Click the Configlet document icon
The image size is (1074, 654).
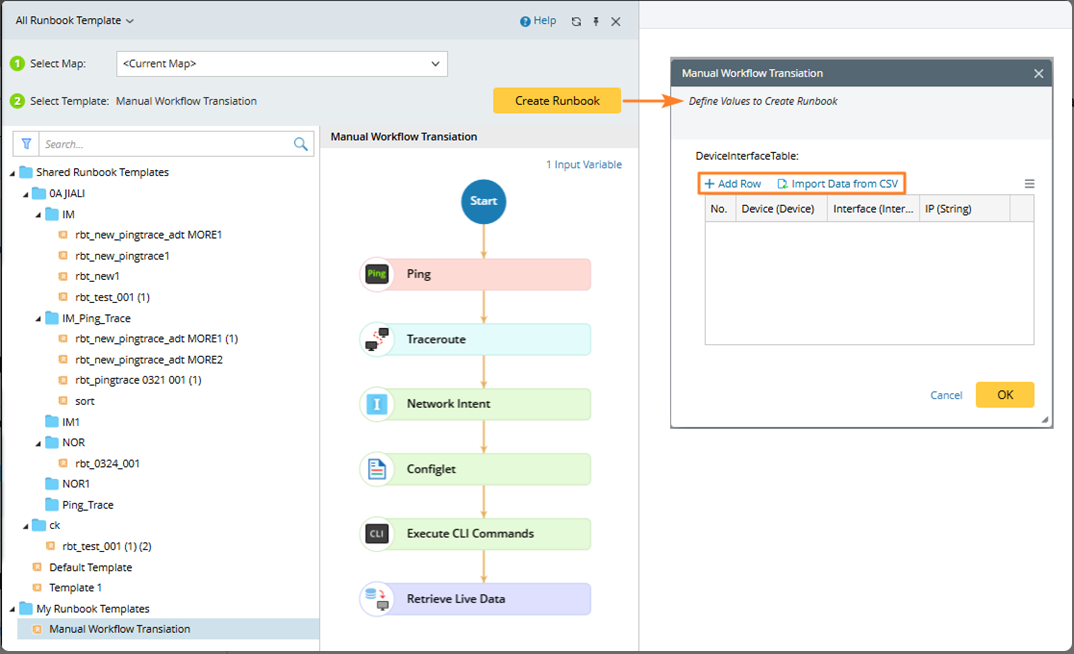click(376, 469)
